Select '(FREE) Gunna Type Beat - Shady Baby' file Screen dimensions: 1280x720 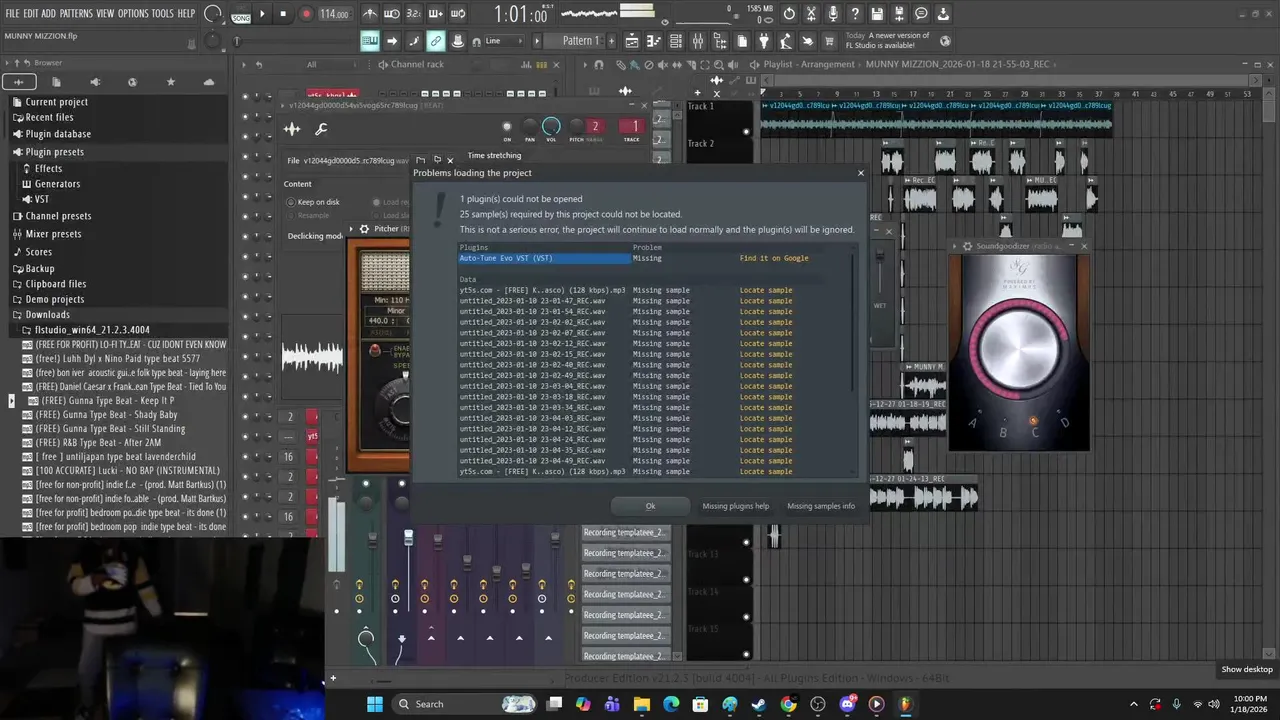pyautogui.click(x=106, y=414)
